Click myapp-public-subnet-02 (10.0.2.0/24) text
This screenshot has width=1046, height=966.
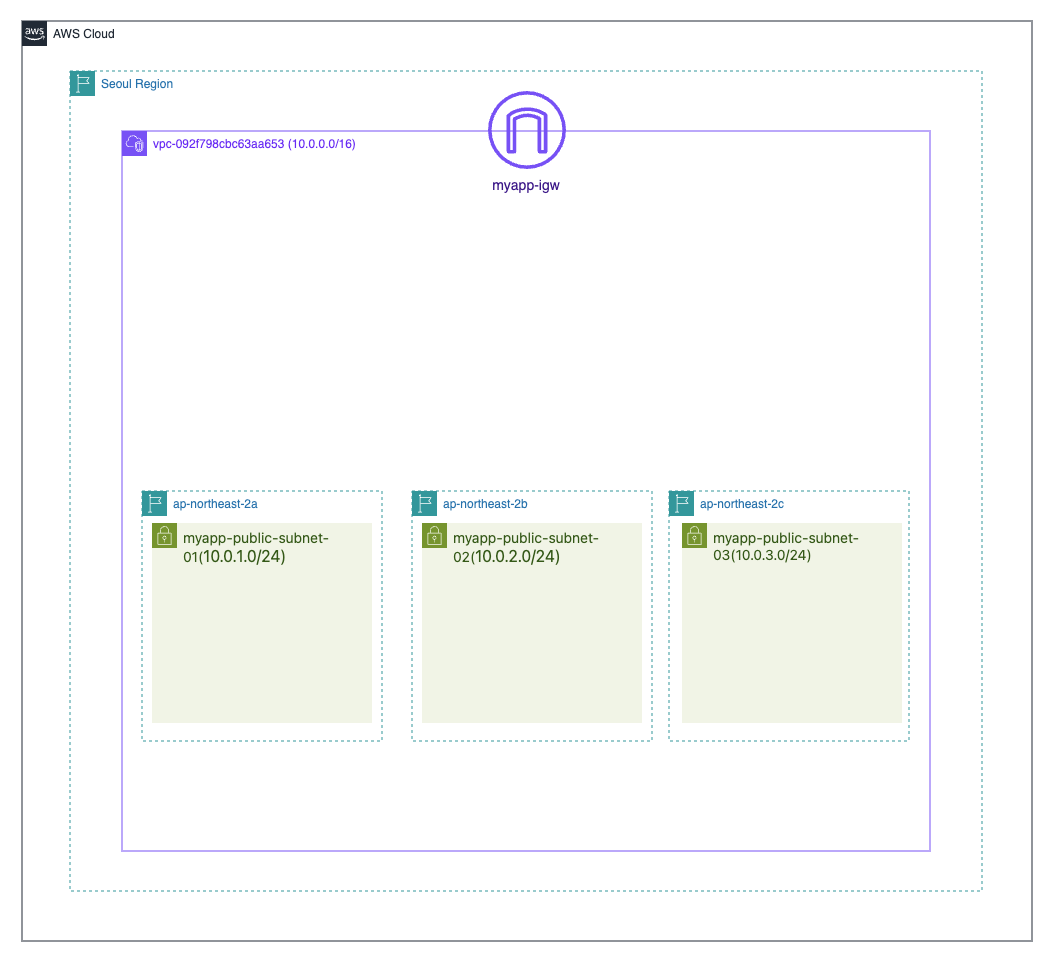click(526, 547)
